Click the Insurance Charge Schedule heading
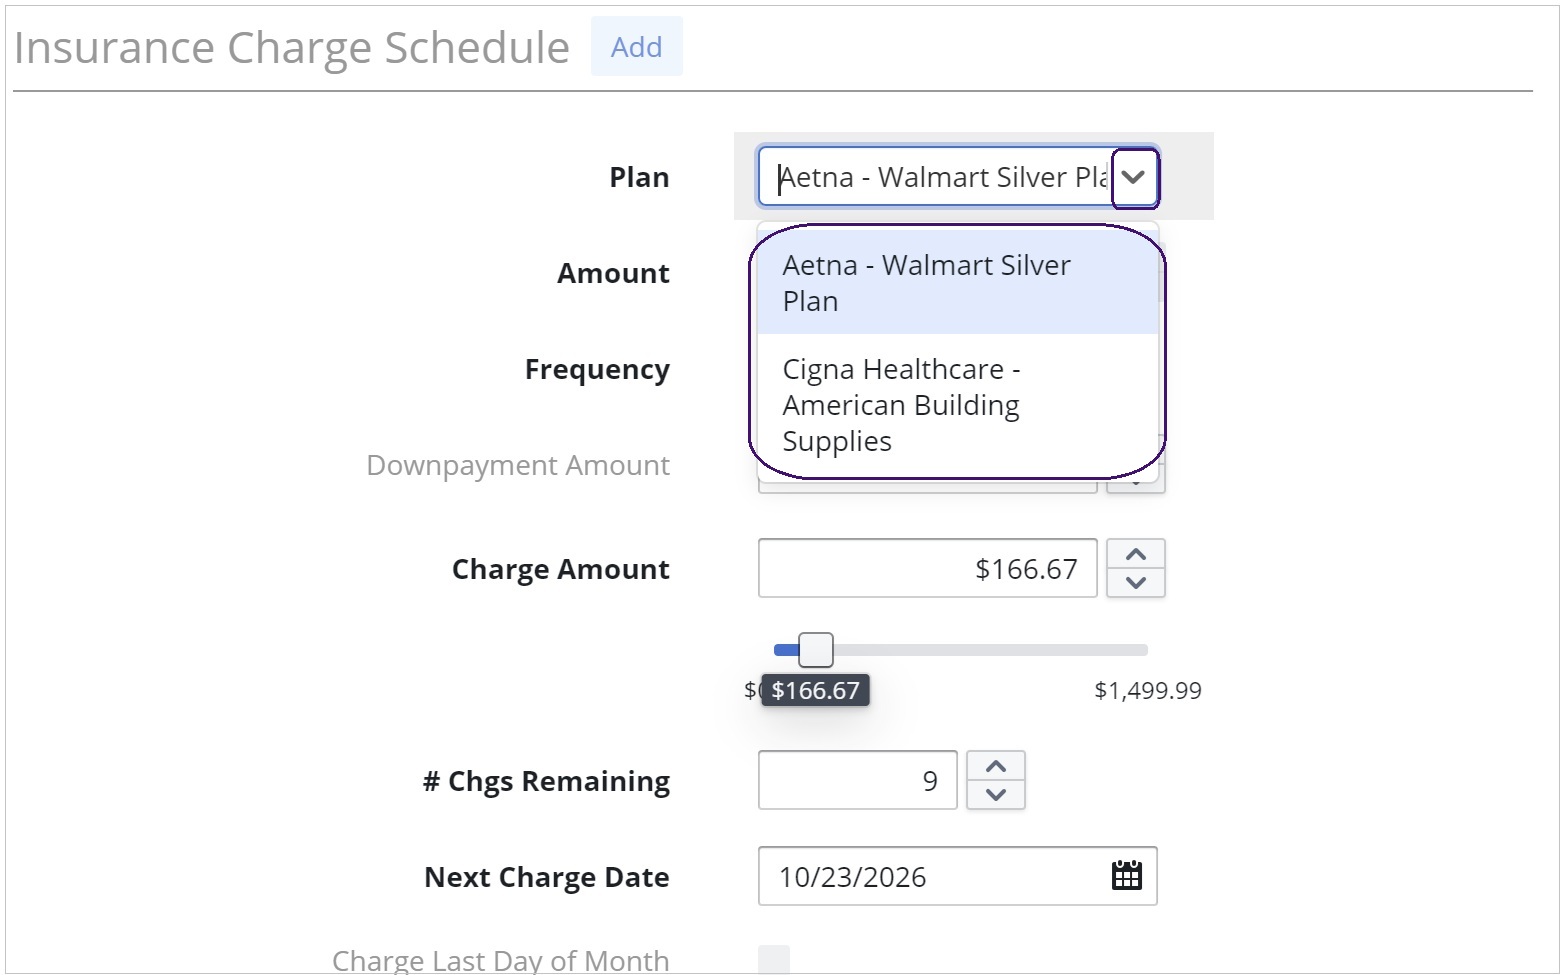Screen dimensions: 1564x975 click(292, 47)
